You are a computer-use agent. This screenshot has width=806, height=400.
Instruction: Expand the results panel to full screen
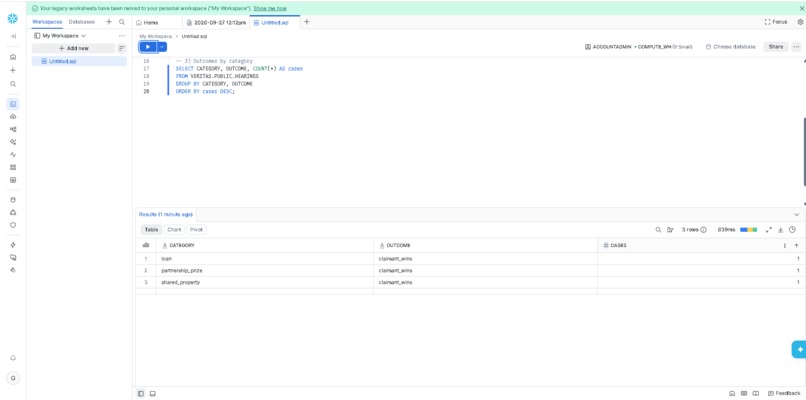[x=770, y=230]
